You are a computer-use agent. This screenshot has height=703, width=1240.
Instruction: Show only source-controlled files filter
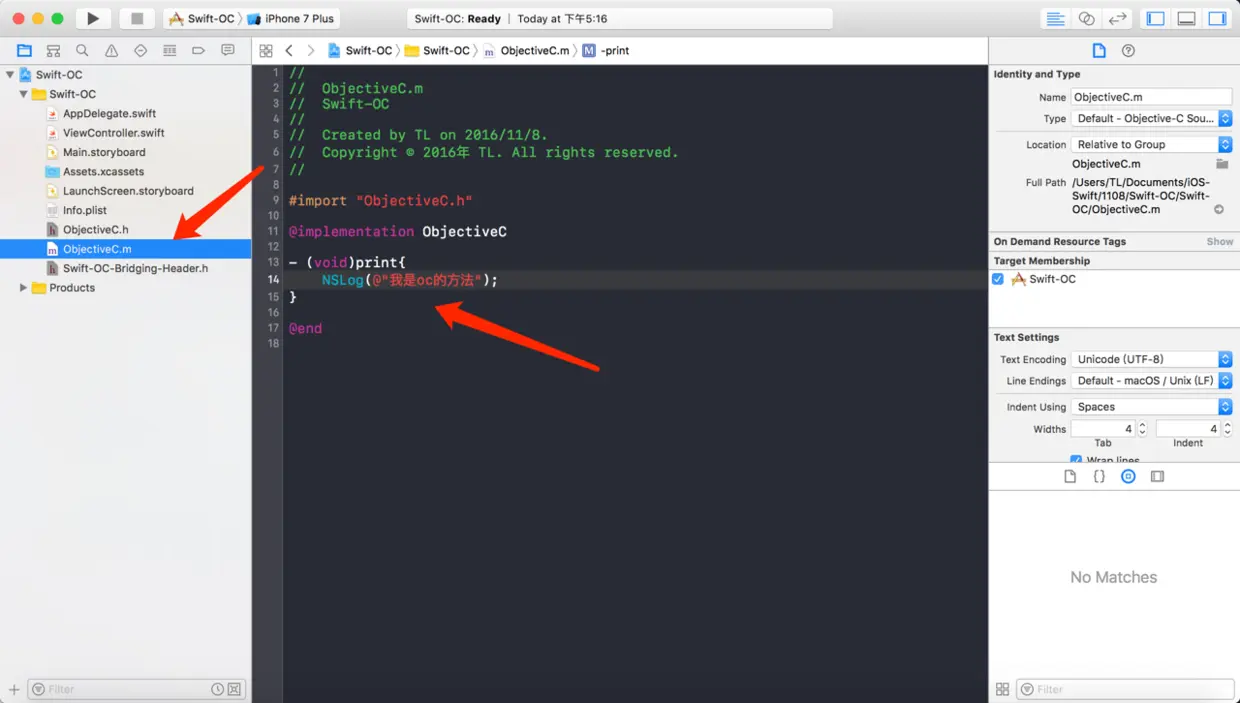pyautogui.click(x=234, y=689)
